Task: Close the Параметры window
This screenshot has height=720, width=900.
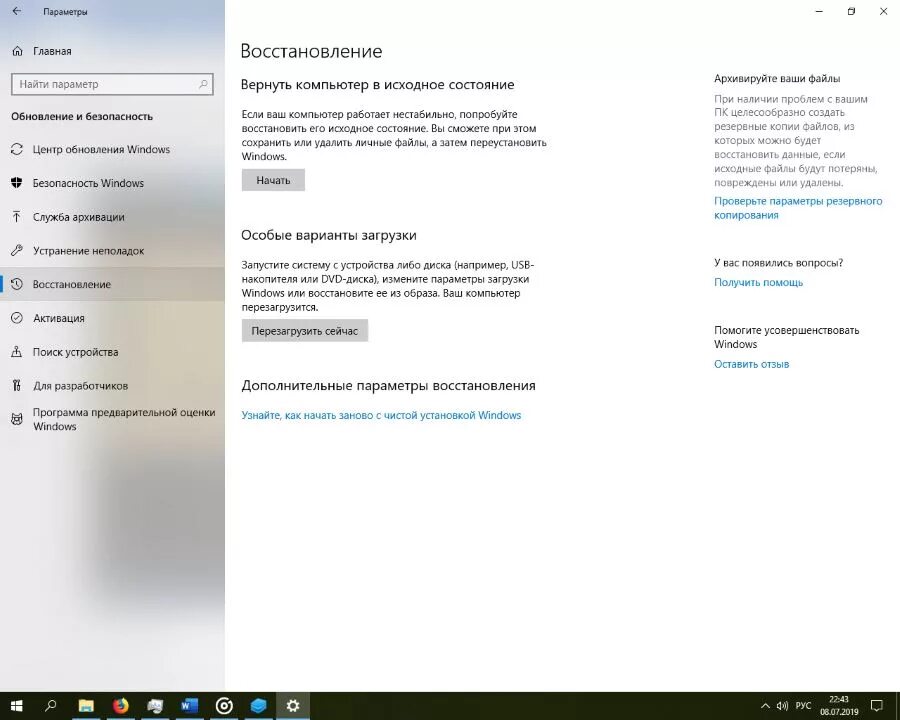Action: coord(883,11)
